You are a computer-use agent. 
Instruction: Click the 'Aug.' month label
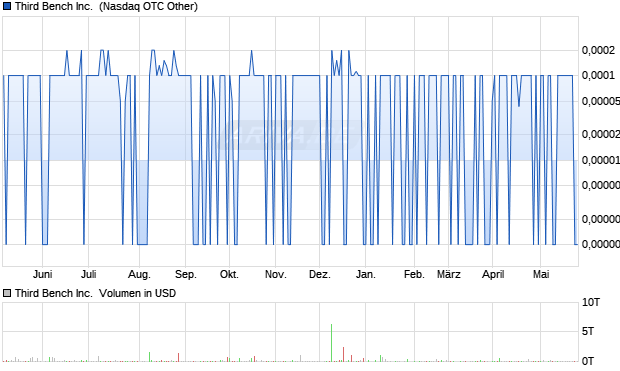[139, 274]
